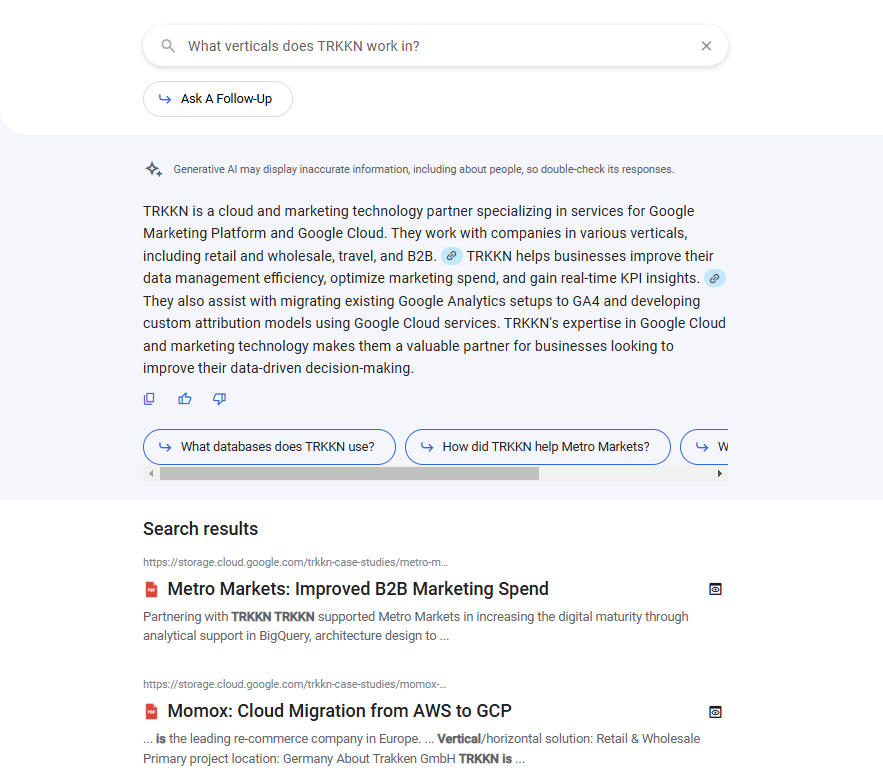The height and width of the screenshot is (774, 883).
Task: Open the citation icon after "travel, and B2B"
Action: click(x=451, y=256)
